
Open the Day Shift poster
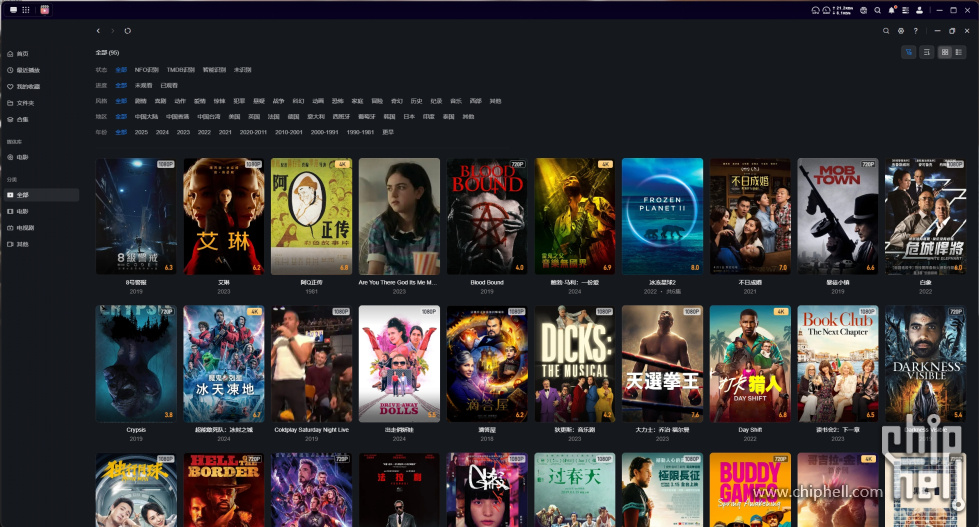(x=750, y=363)
